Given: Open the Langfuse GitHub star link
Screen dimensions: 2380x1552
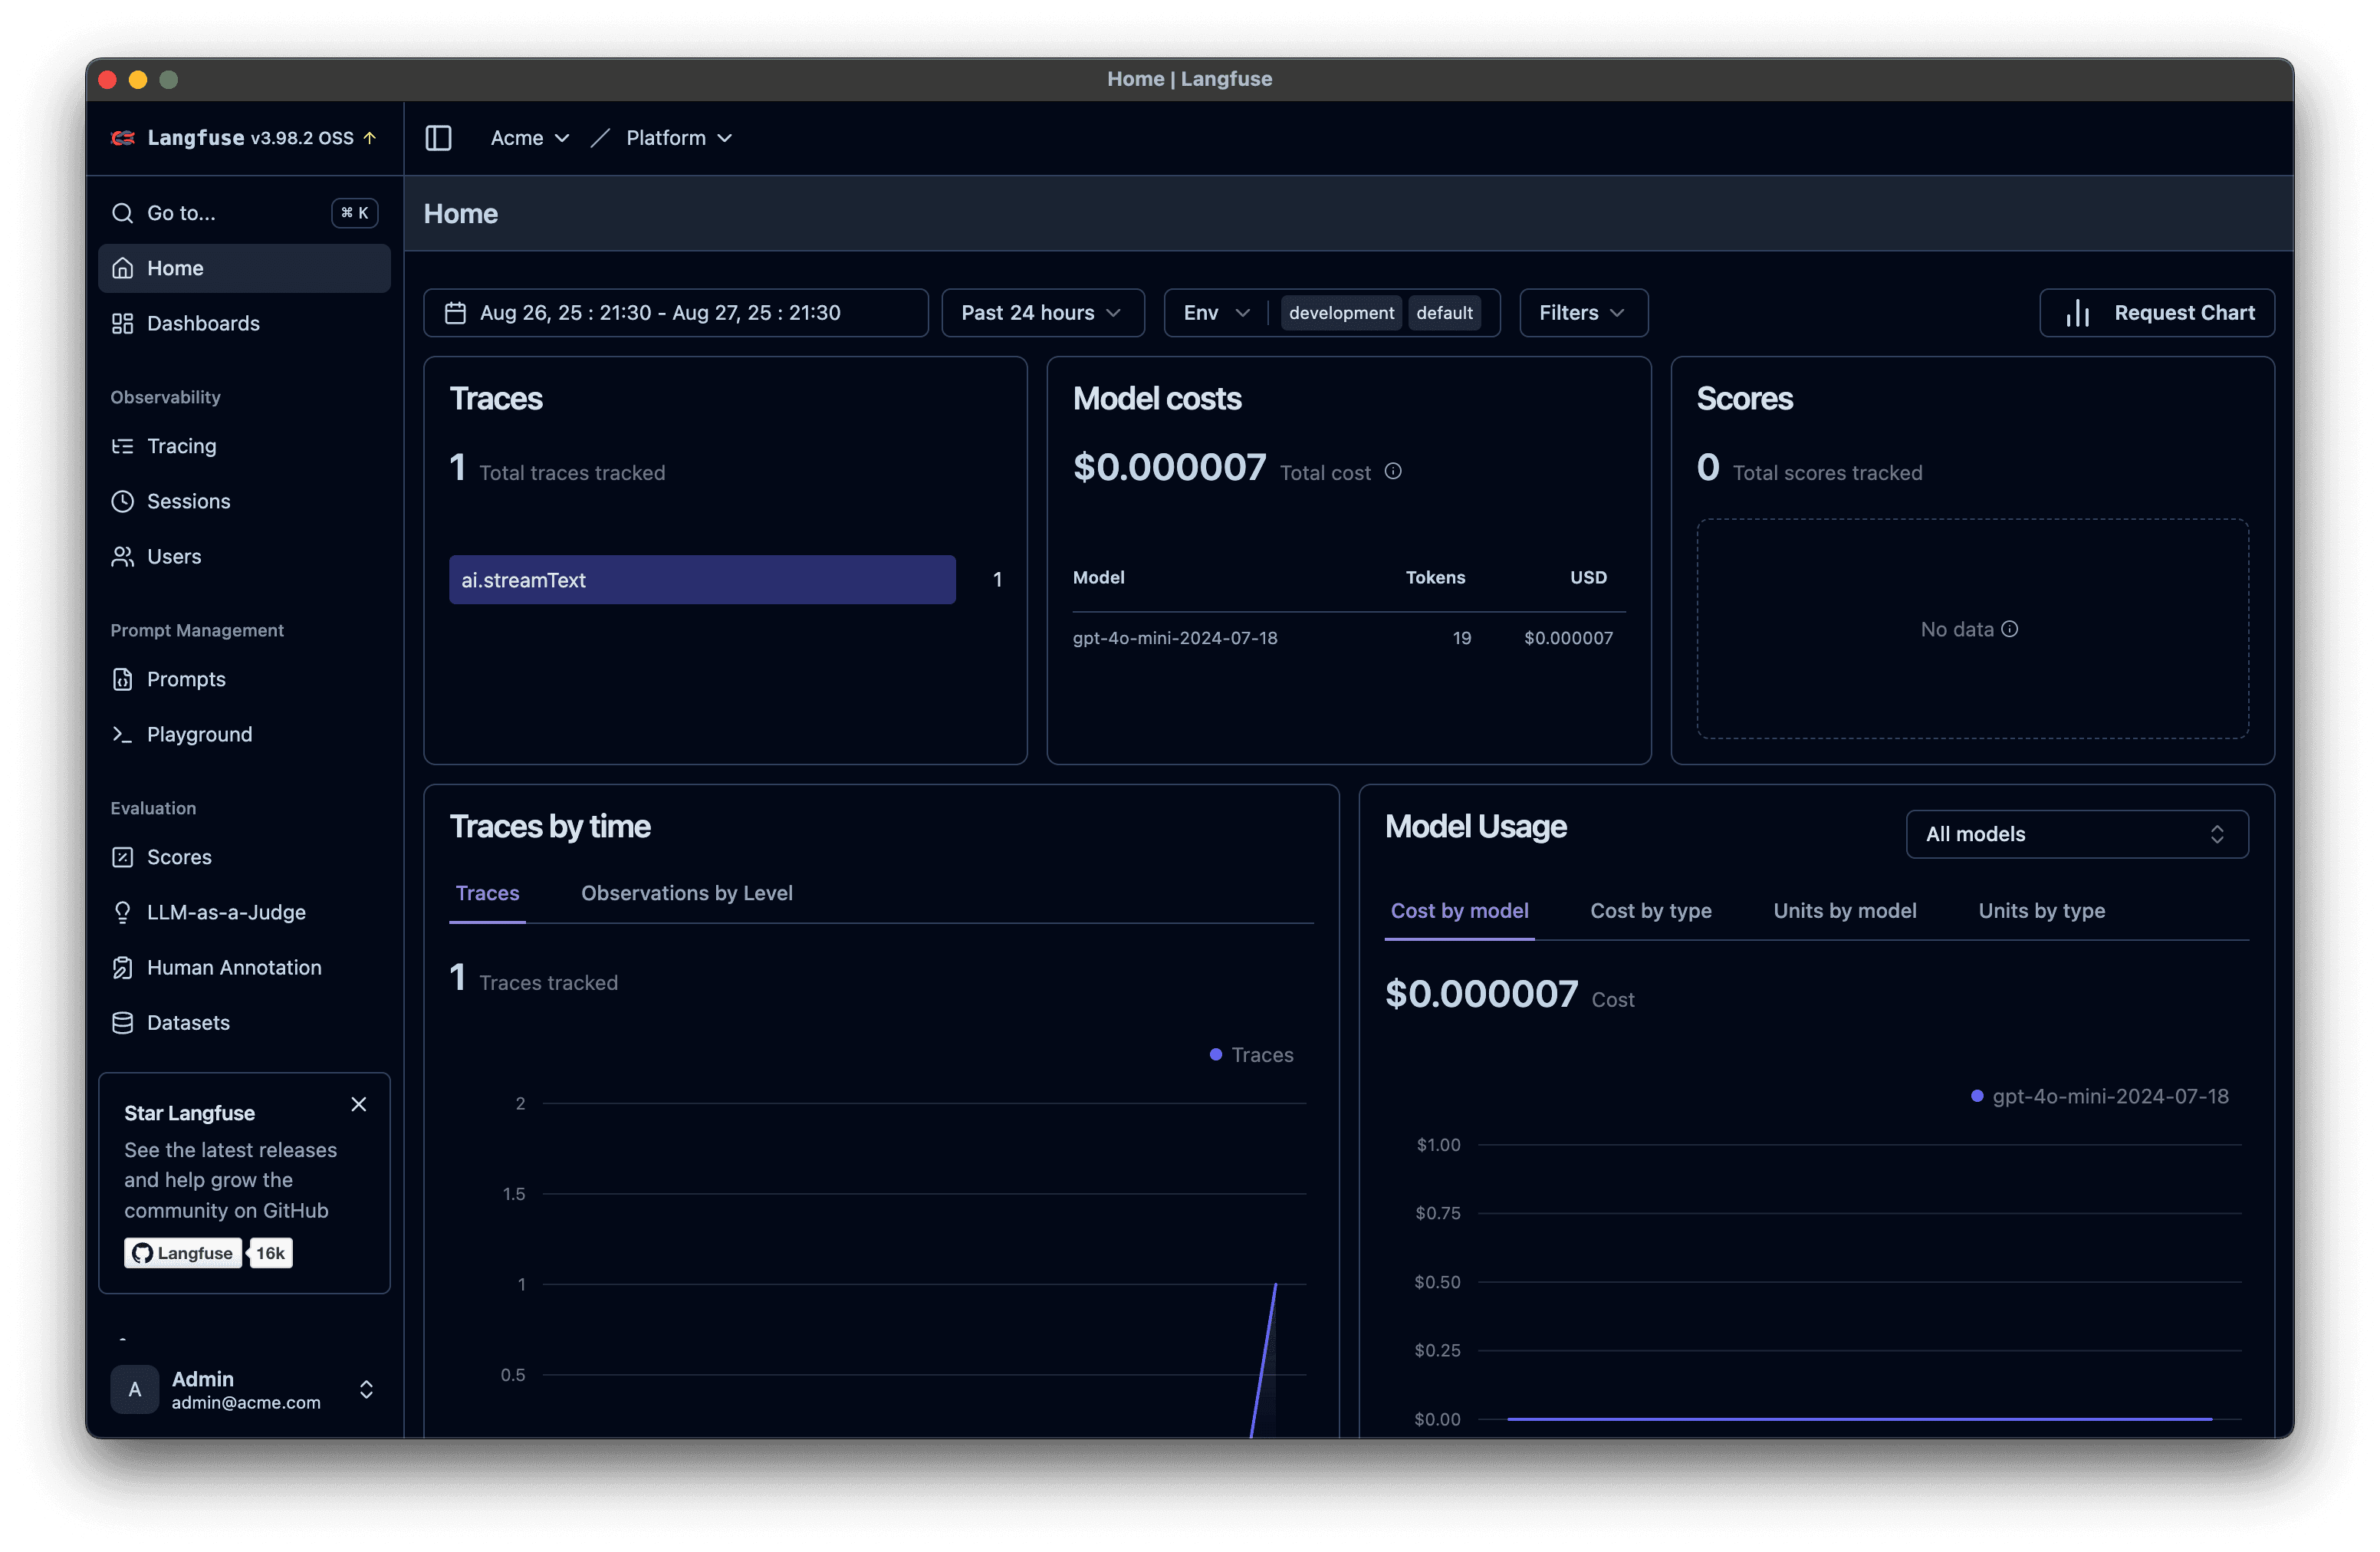Looking at the screenshot, I should click(x=184, y=1253).
